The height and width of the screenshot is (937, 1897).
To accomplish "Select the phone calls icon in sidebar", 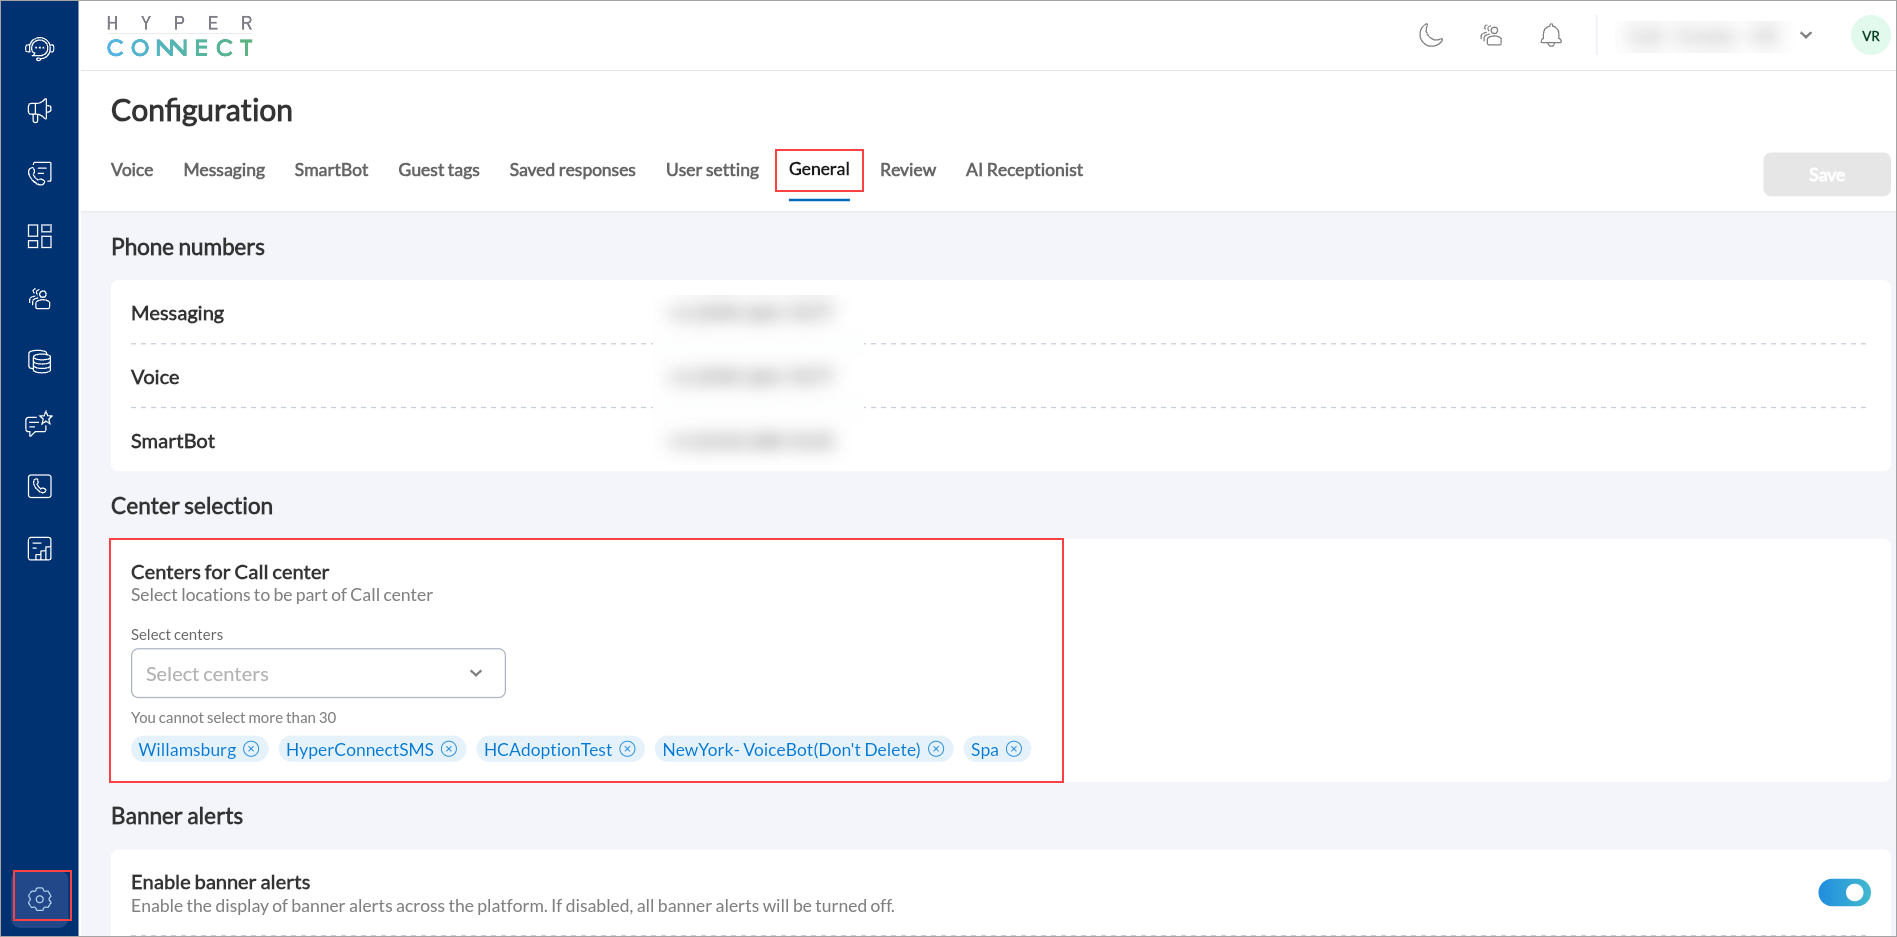I will coord(40,486).
